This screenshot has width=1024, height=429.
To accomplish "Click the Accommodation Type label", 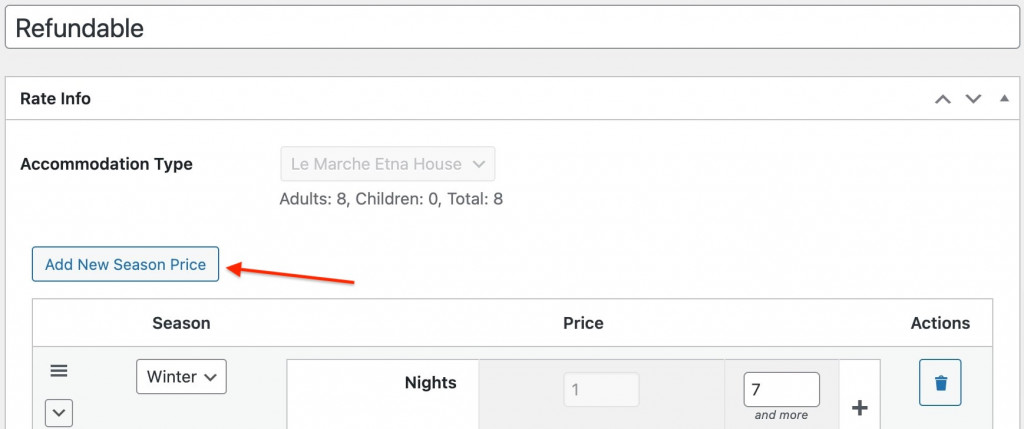I will [x=106, y=164].
